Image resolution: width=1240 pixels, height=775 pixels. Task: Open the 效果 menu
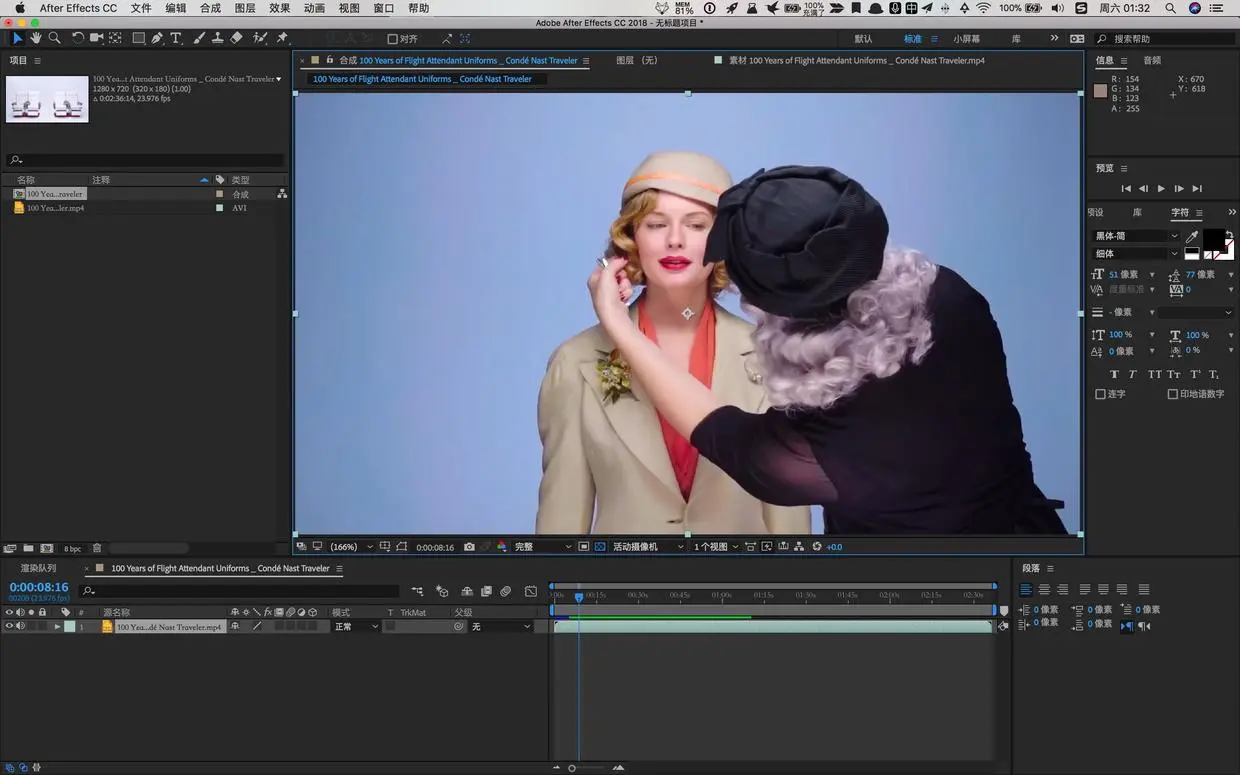click(279, 8)
